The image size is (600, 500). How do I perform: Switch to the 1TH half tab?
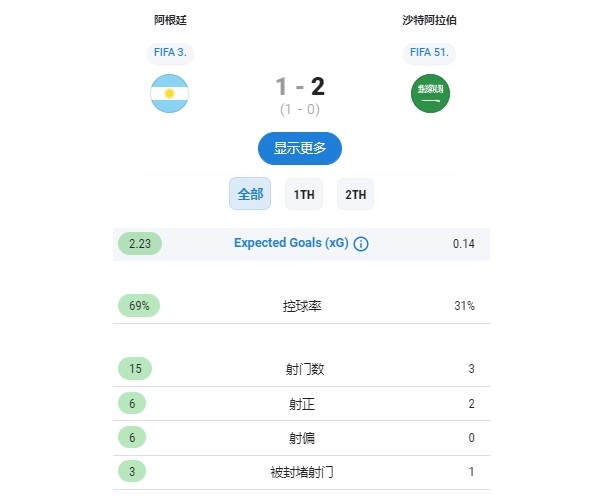pos(304,194)
